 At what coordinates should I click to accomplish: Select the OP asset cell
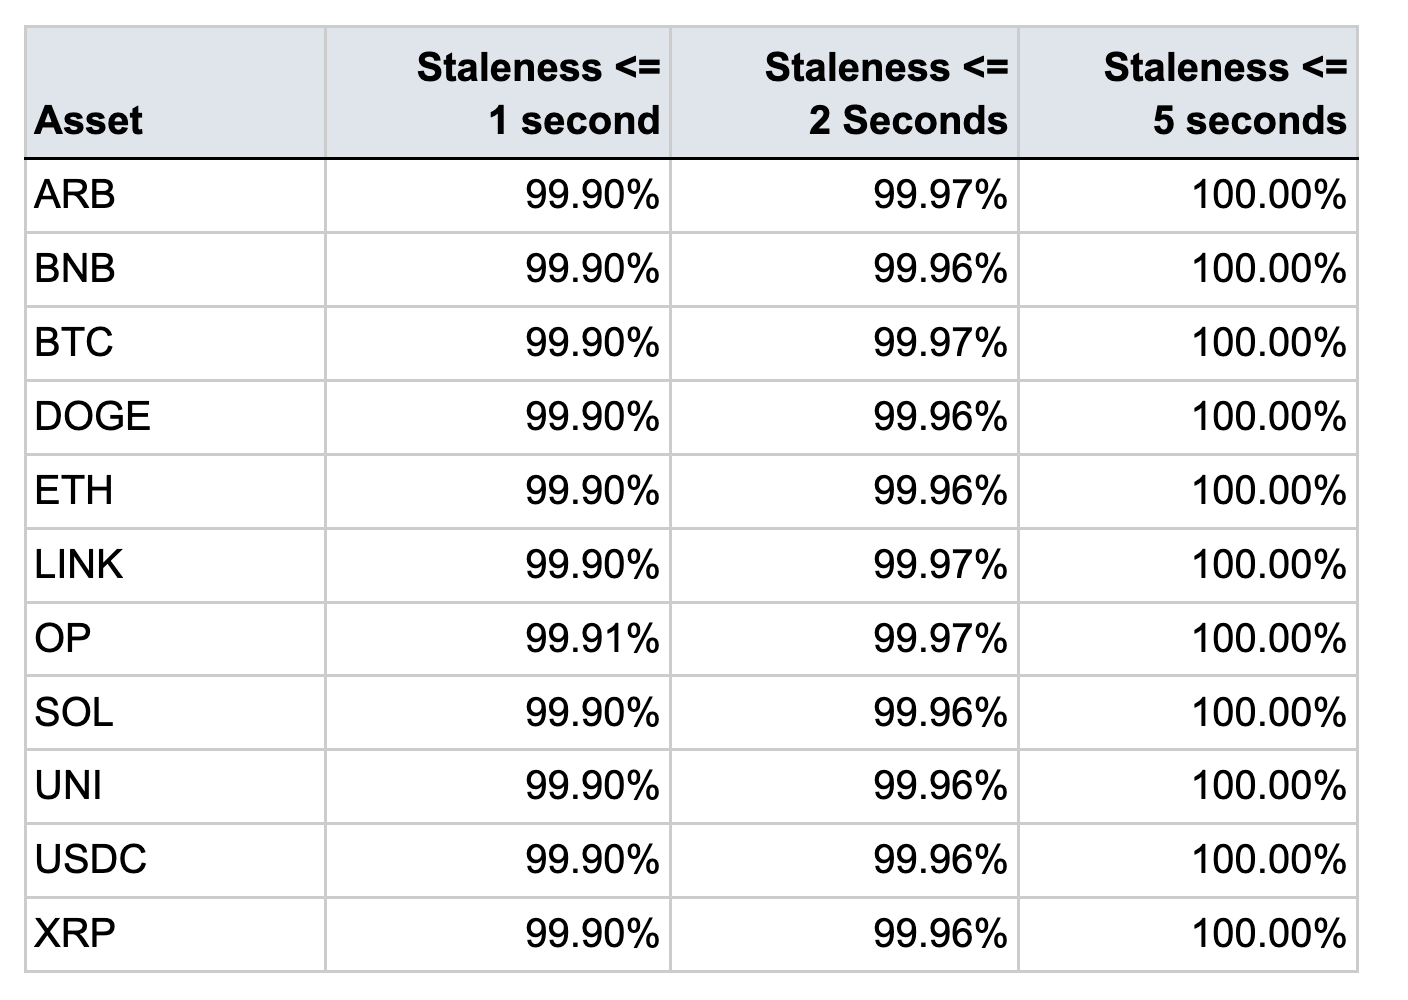pyautogui.click(x=62, y=638)
